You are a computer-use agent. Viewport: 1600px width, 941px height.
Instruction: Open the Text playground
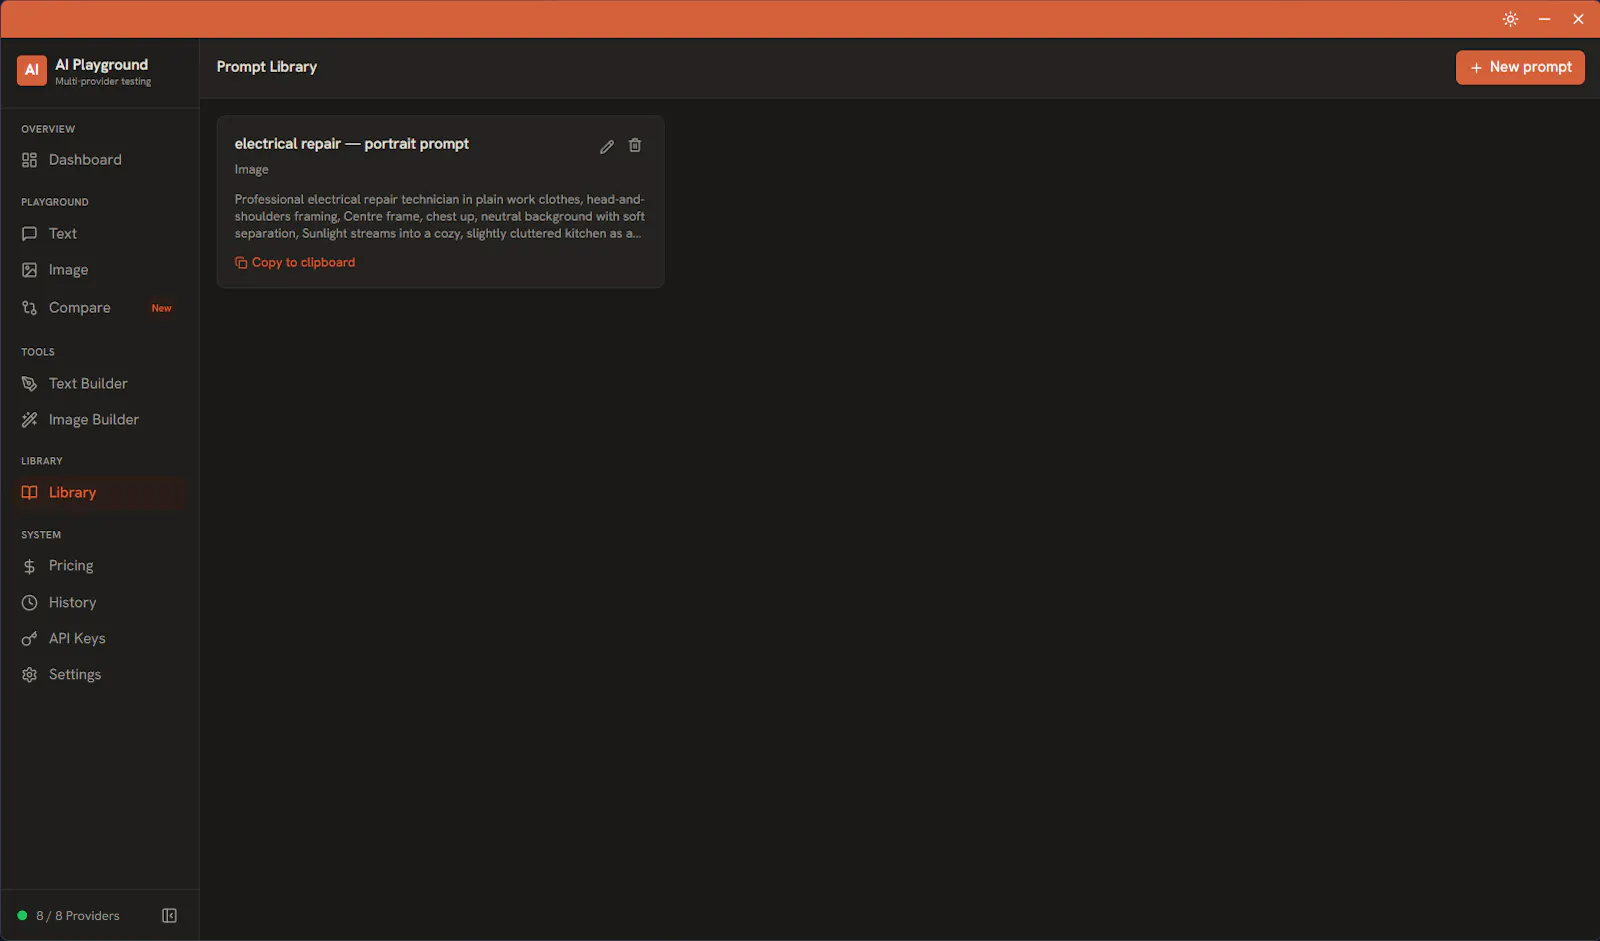click(x=100, y=233)
